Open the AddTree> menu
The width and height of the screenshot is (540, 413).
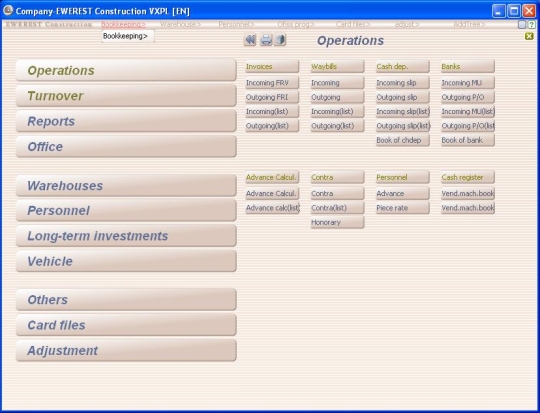point(469,24)
